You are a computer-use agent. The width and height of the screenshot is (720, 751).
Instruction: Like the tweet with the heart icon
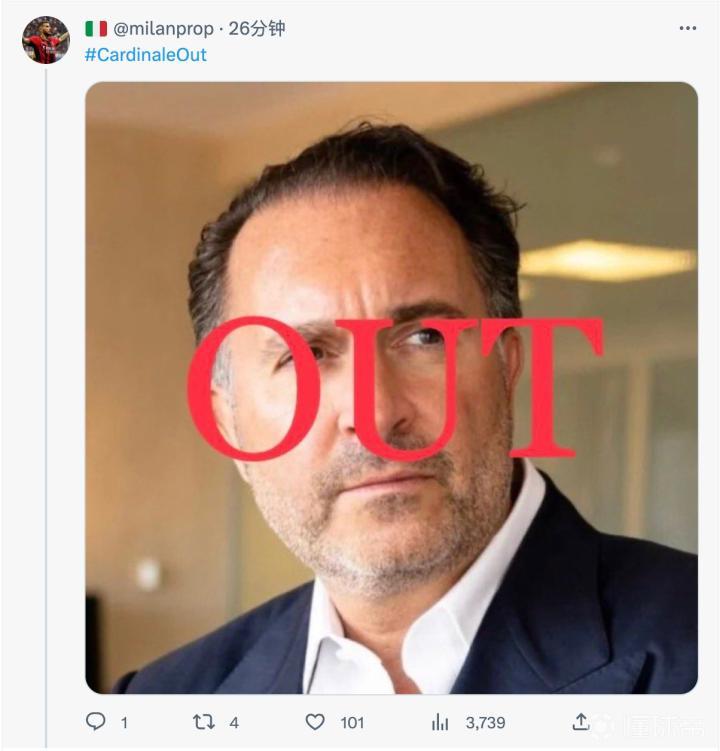click(x=315, y=721)
